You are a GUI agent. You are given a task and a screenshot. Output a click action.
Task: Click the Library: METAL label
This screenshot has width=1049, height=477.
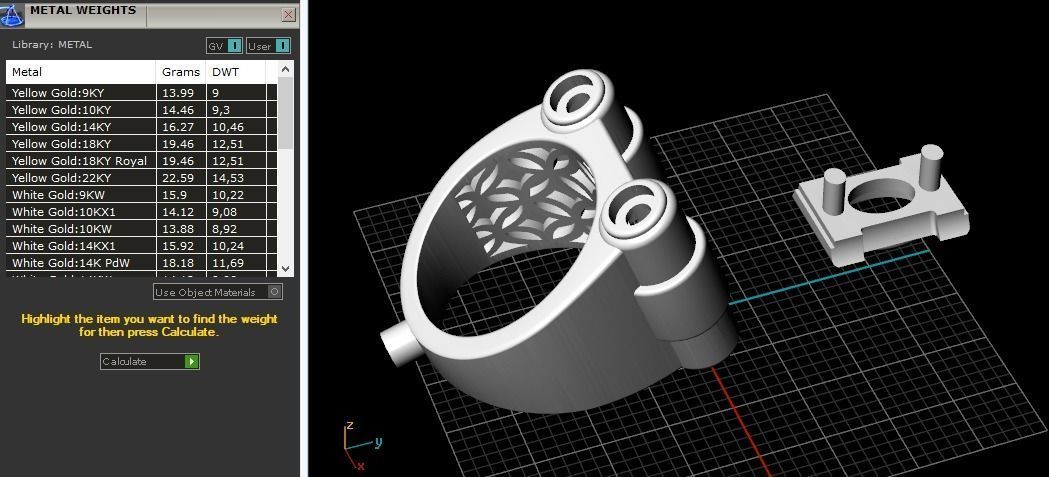click(52, 45)
